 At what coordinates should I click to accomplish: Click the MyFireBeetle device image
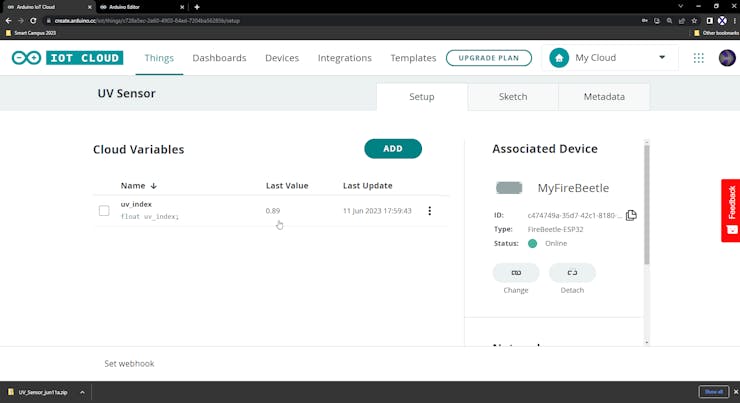point(509,188)
